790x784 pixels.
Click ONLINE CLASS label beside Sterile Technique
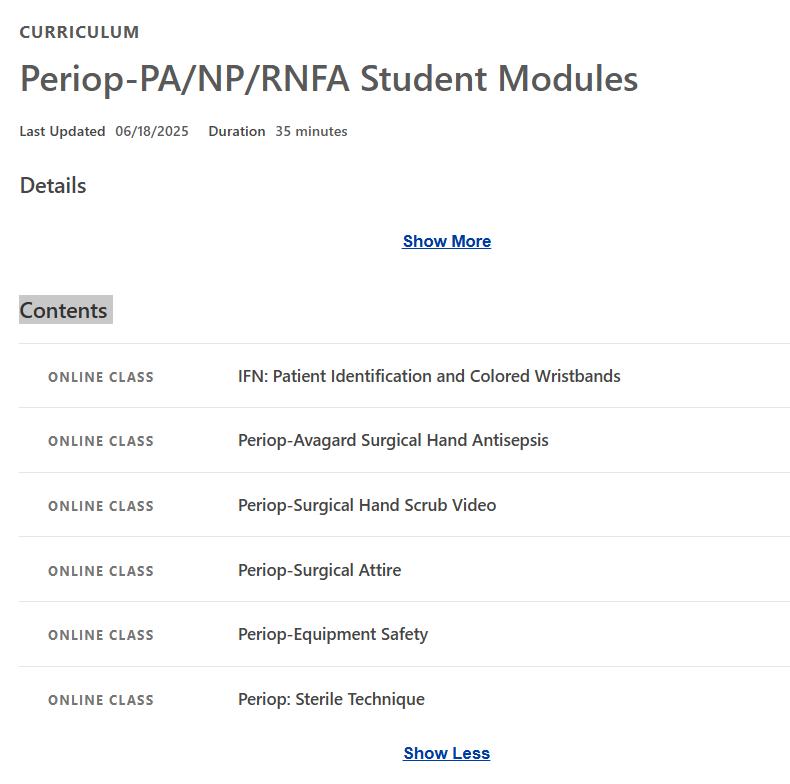pos(101,700)
